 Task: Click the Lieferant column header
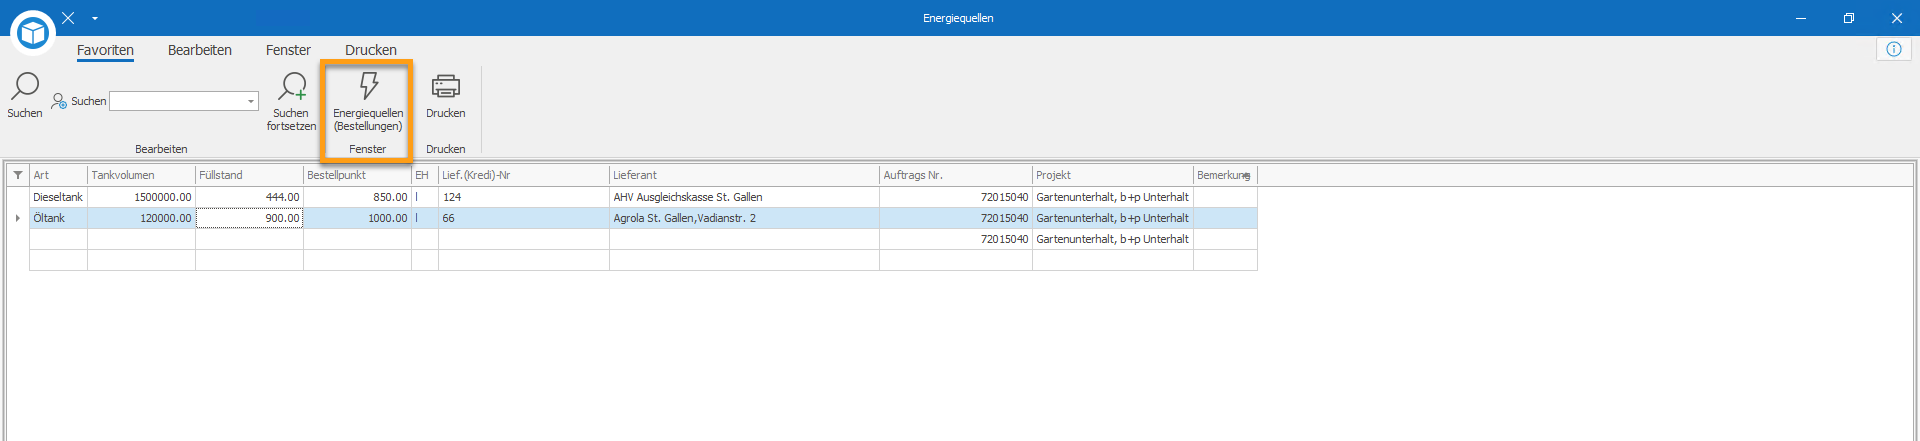point(744,175)
